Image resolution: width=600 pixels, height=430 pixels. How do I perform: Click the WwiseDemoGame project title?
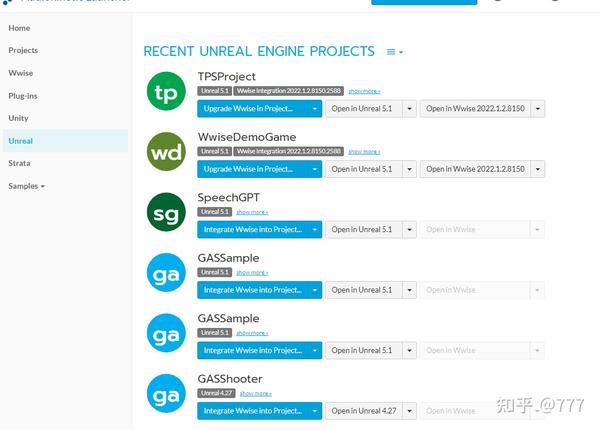[247, 137]
